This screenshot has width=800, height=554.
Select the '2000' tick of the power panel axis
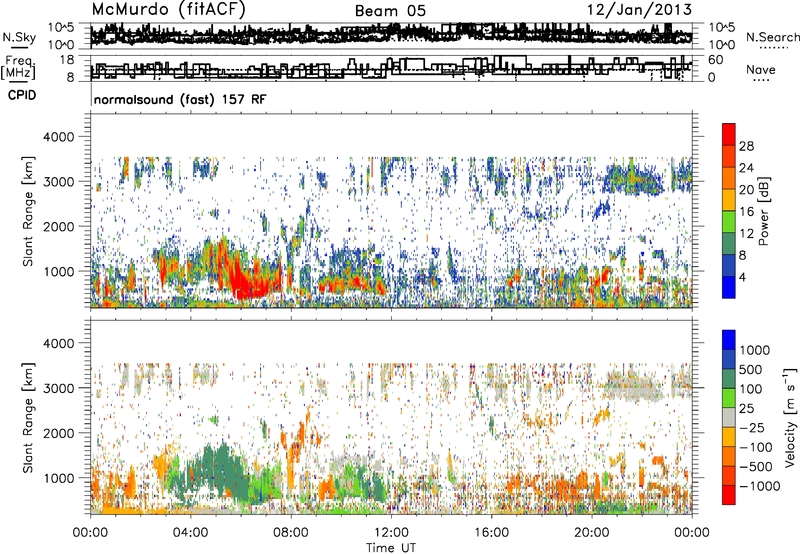tap(58, 226)
